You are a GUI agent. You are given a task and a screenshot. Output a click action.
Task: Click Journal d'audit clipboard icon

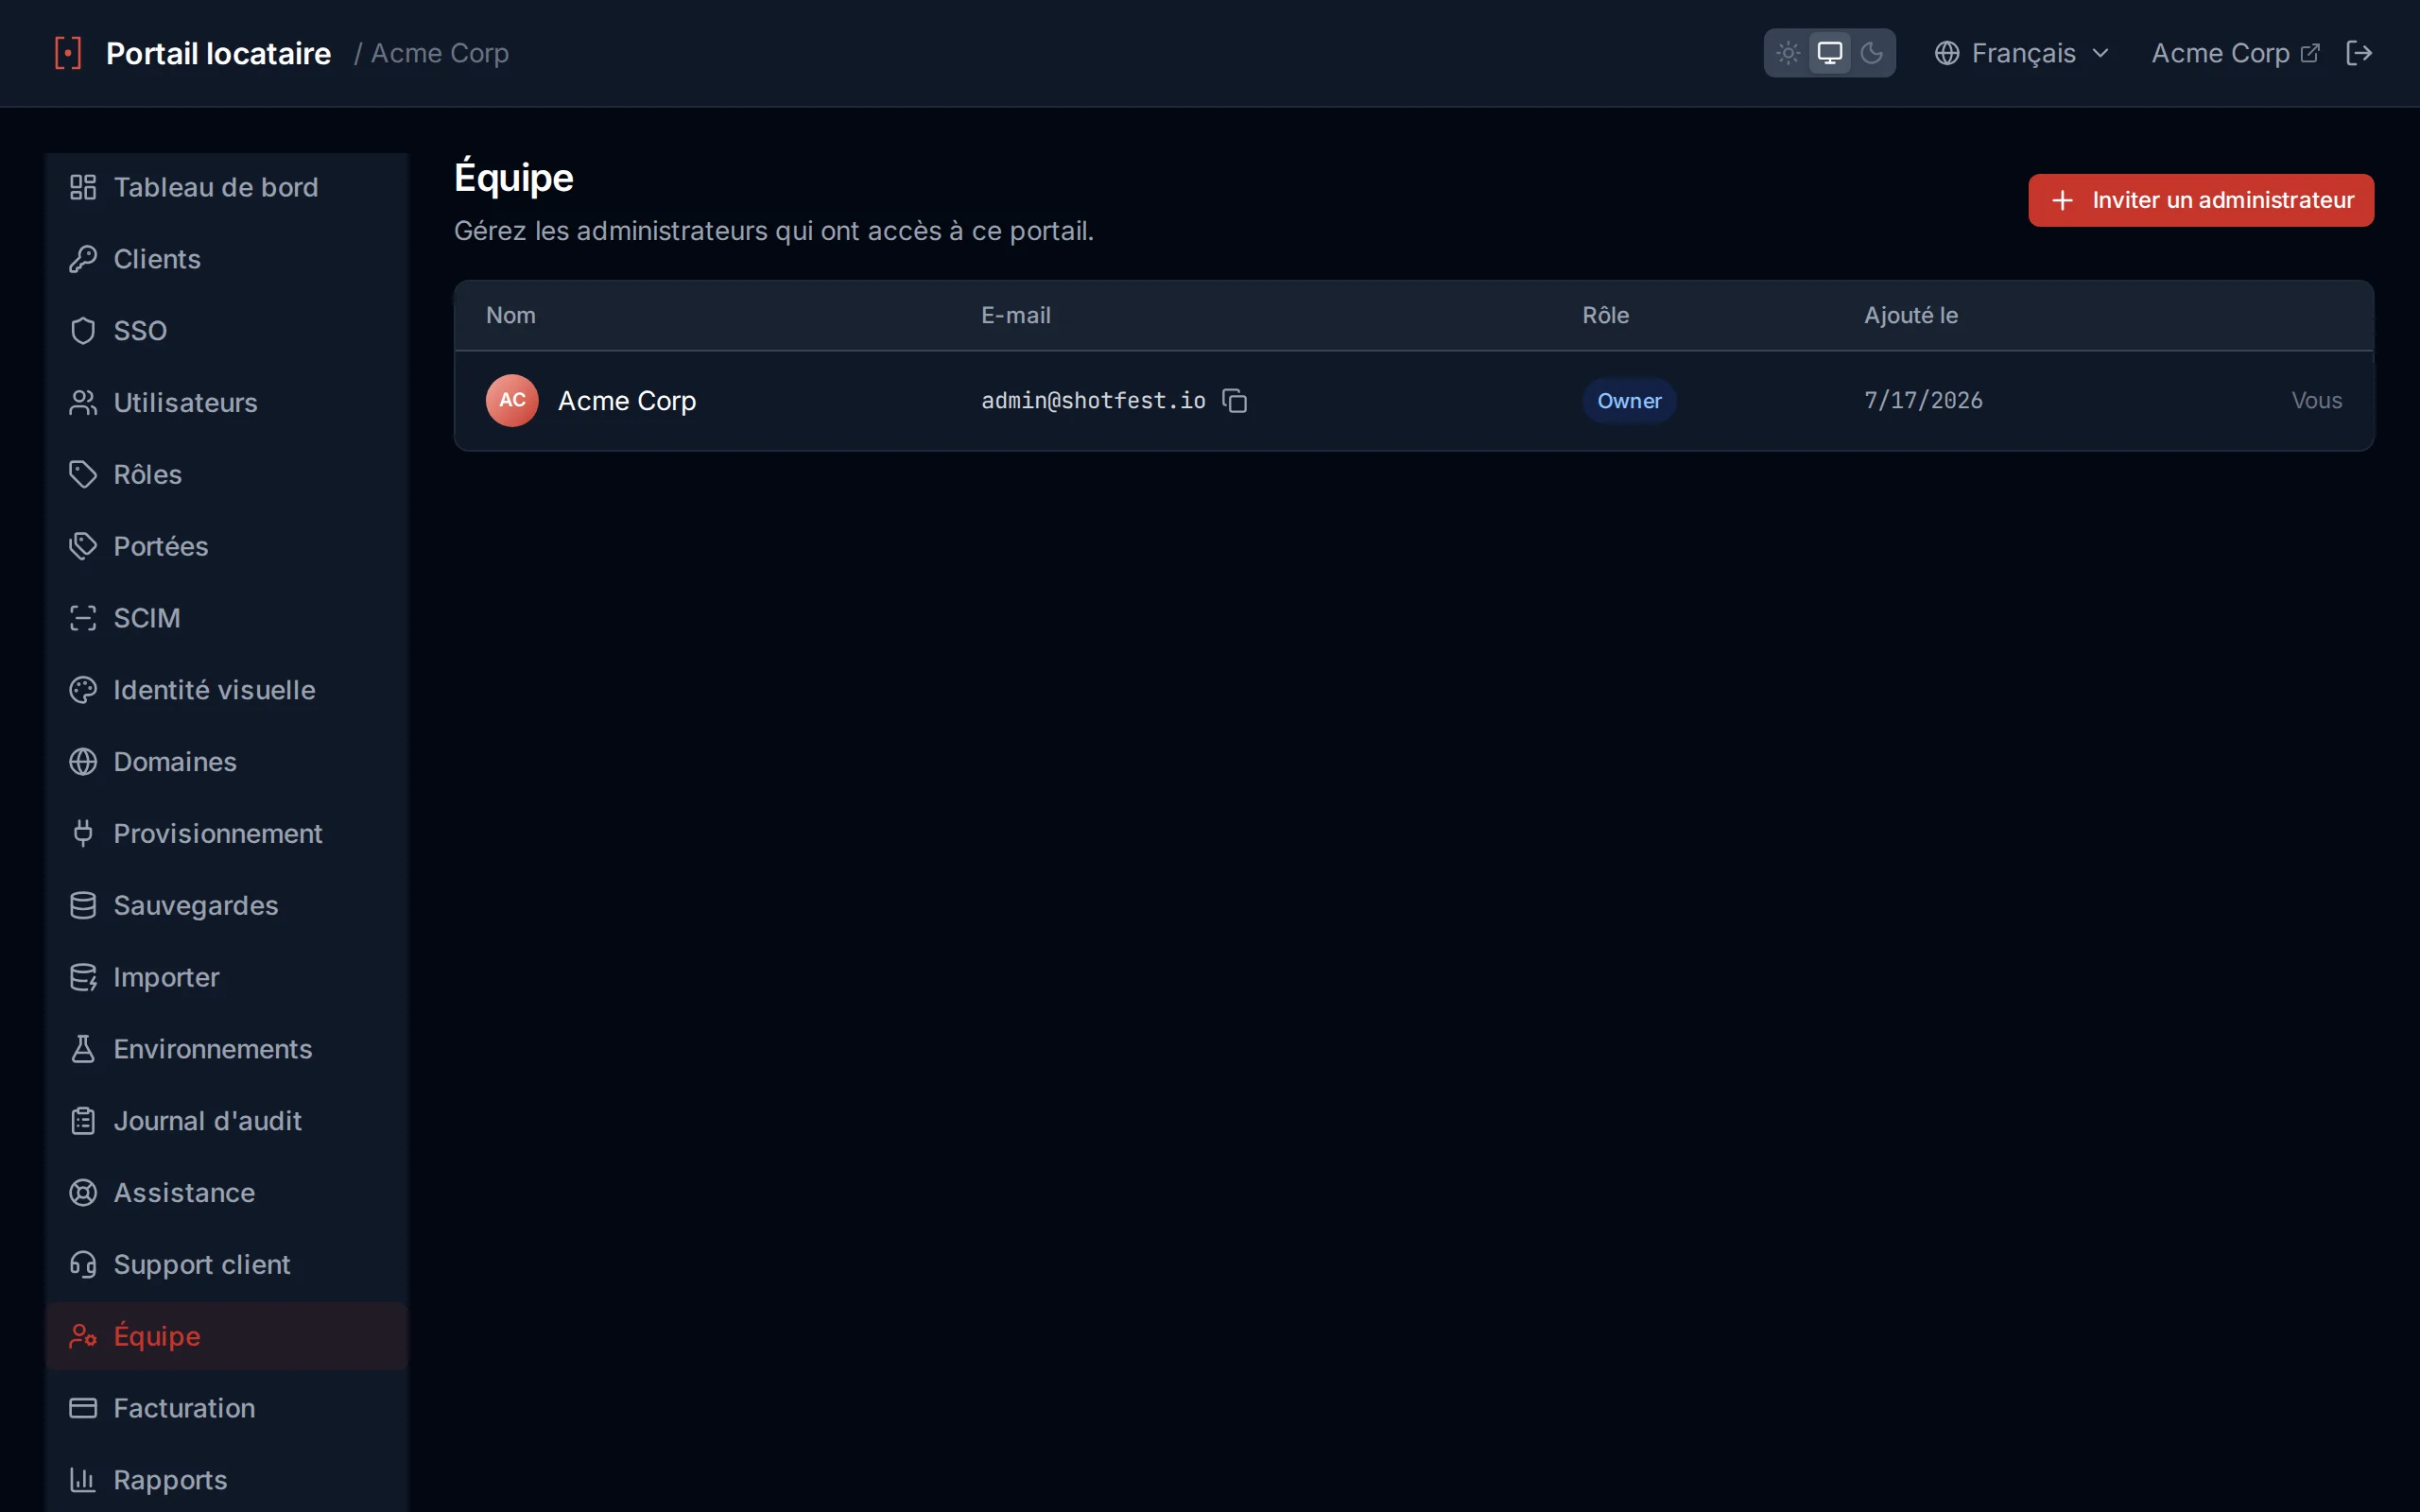(x=83, y=1121)
